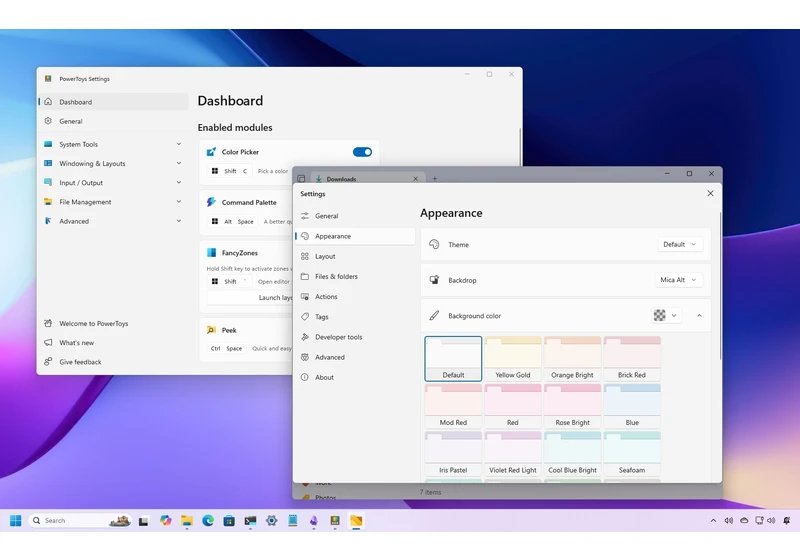The image size is (800, 560).
Task: Click the taskbar Search box
Action: (80, 520)
